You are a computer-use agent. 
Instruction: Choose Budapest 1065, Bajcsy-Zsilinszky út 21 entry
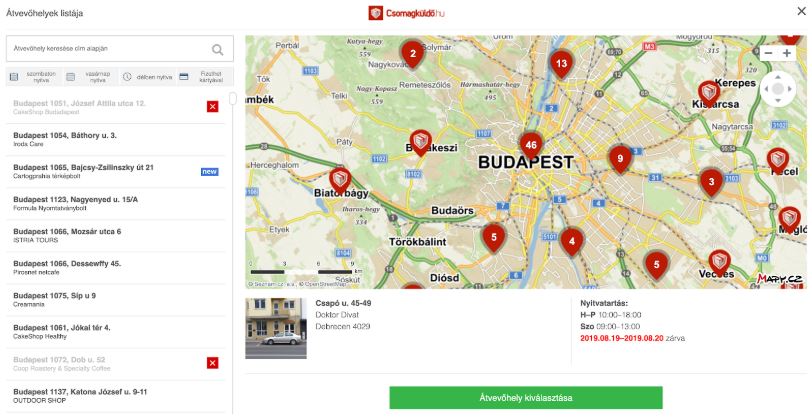[115, 172]
